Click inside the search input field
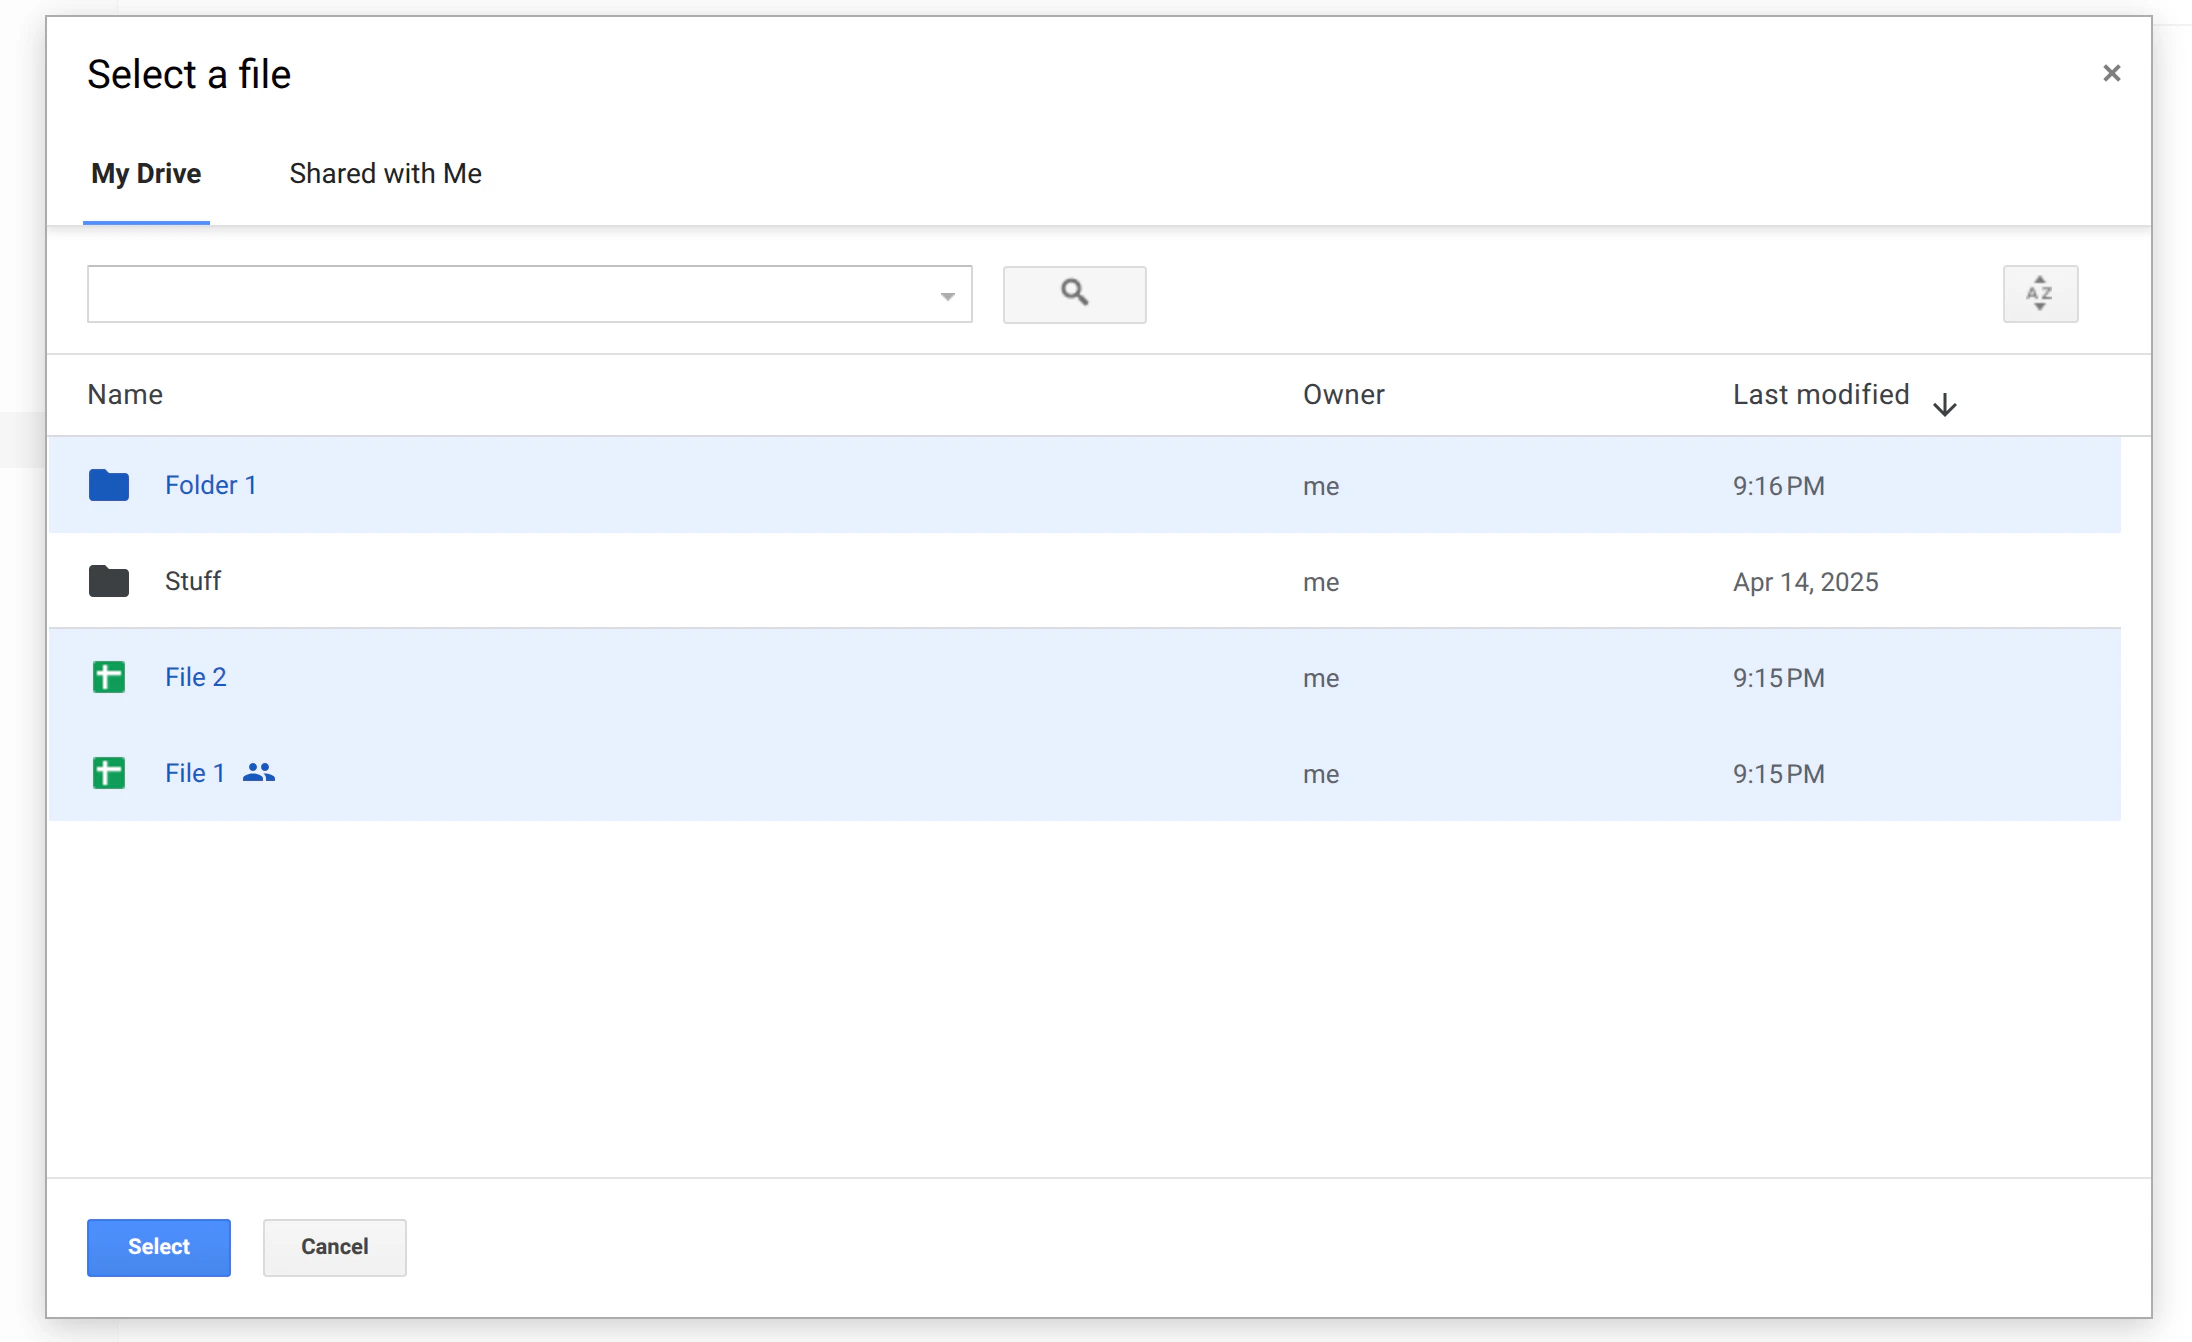 click(x=500, y=294)
